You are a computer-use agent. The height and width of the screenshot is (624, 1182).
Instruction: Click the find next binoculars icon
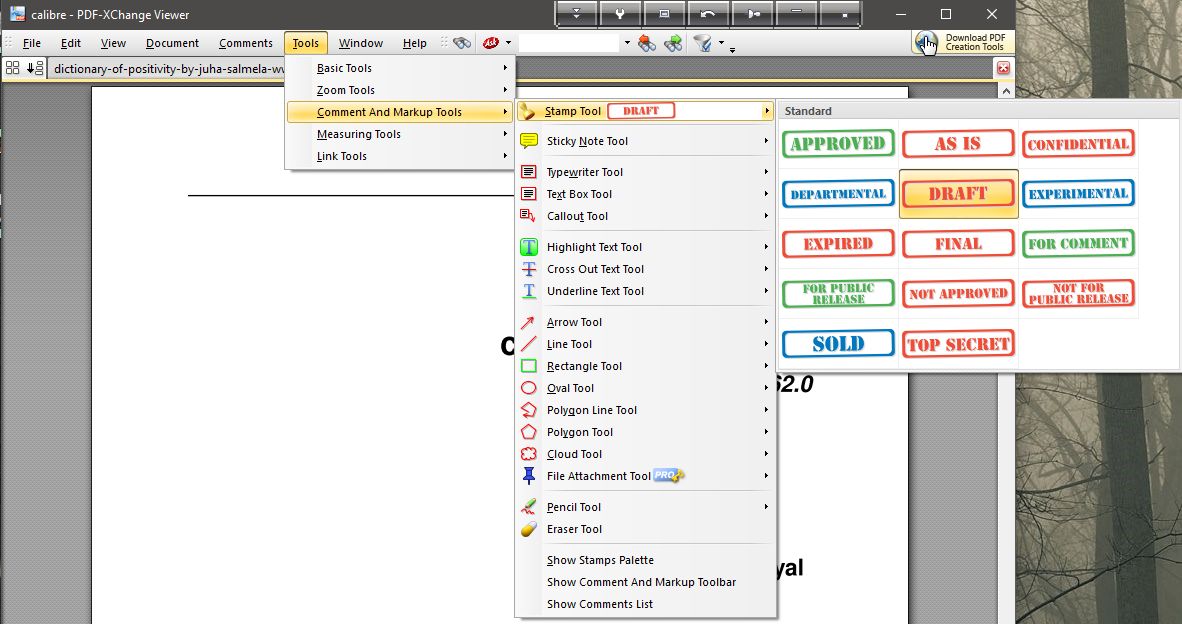[673, 44]
